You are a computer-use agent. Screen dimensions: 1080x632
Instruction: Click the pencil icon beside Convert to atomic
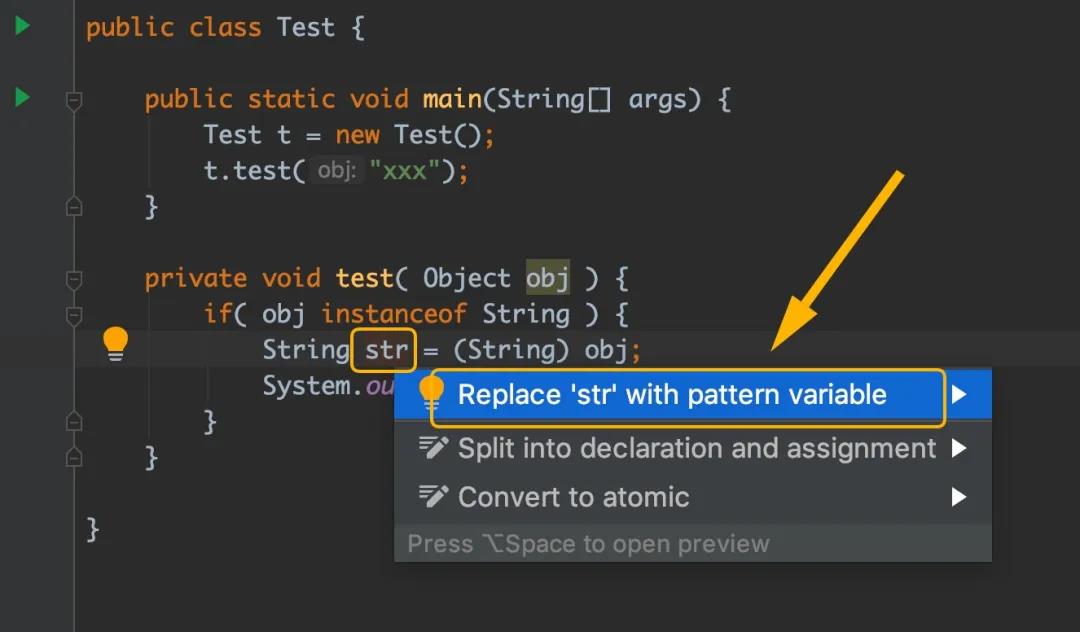433,496
